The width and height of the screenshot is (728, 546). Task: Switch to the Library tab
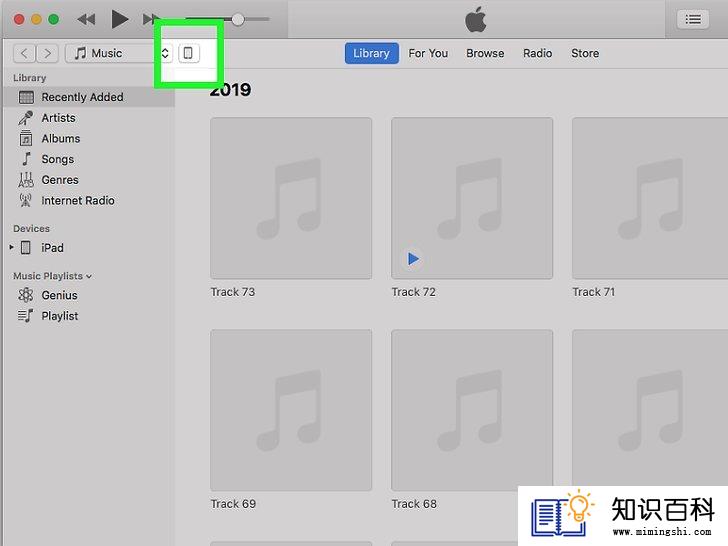point(371,53)
